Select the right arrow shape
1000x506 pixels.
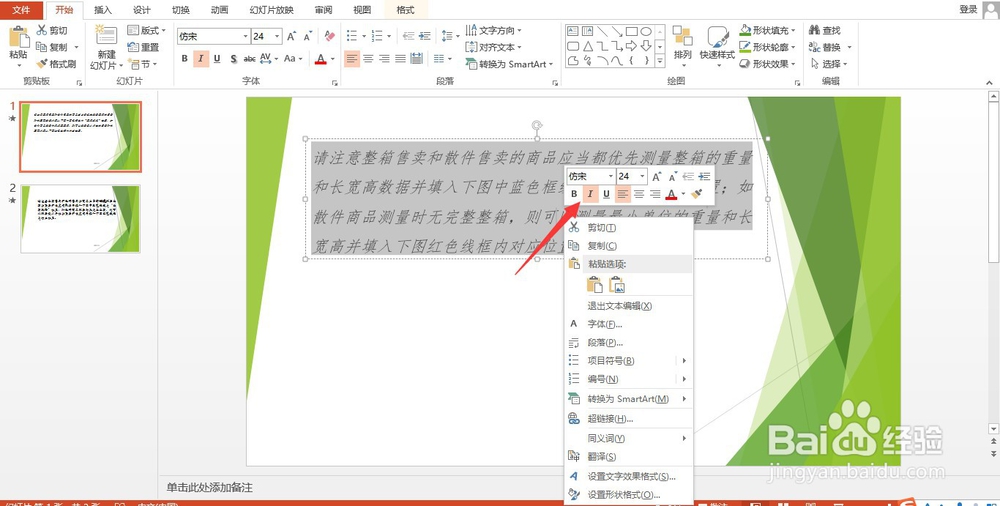631,46
